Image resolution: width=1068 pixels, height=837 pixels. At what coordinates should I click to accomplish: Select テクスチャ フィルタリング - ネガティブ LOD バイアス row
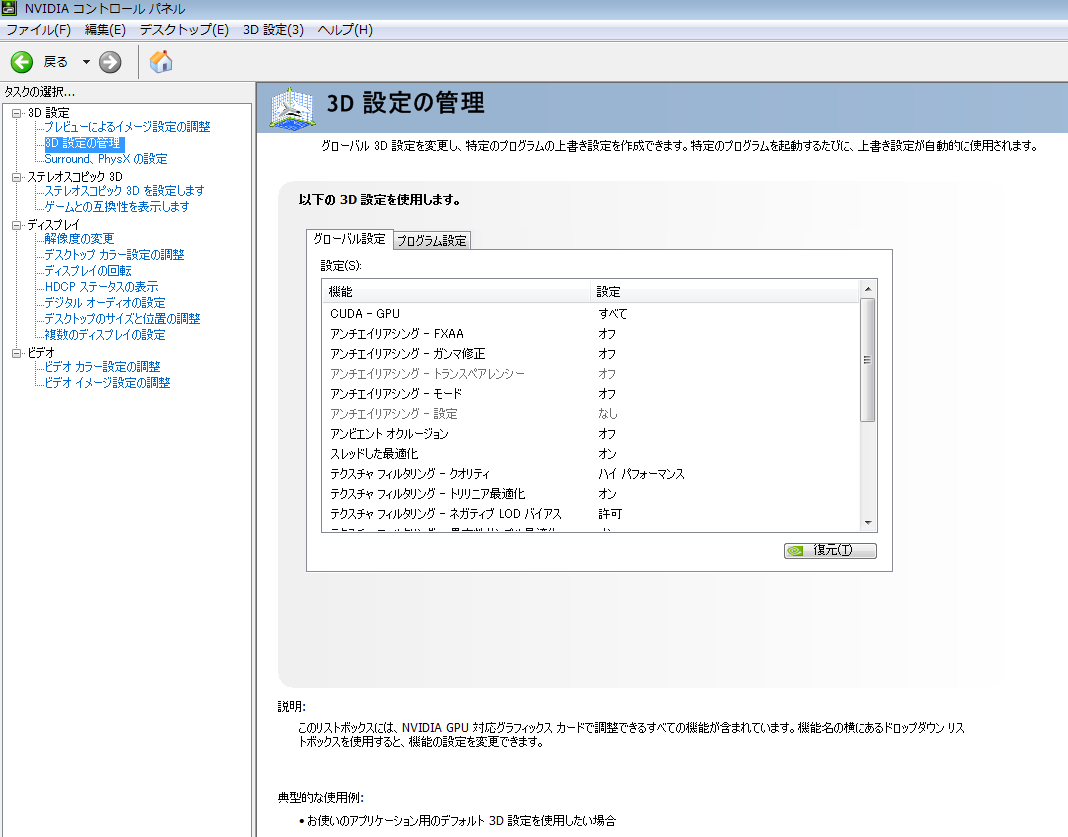[591, 514]
